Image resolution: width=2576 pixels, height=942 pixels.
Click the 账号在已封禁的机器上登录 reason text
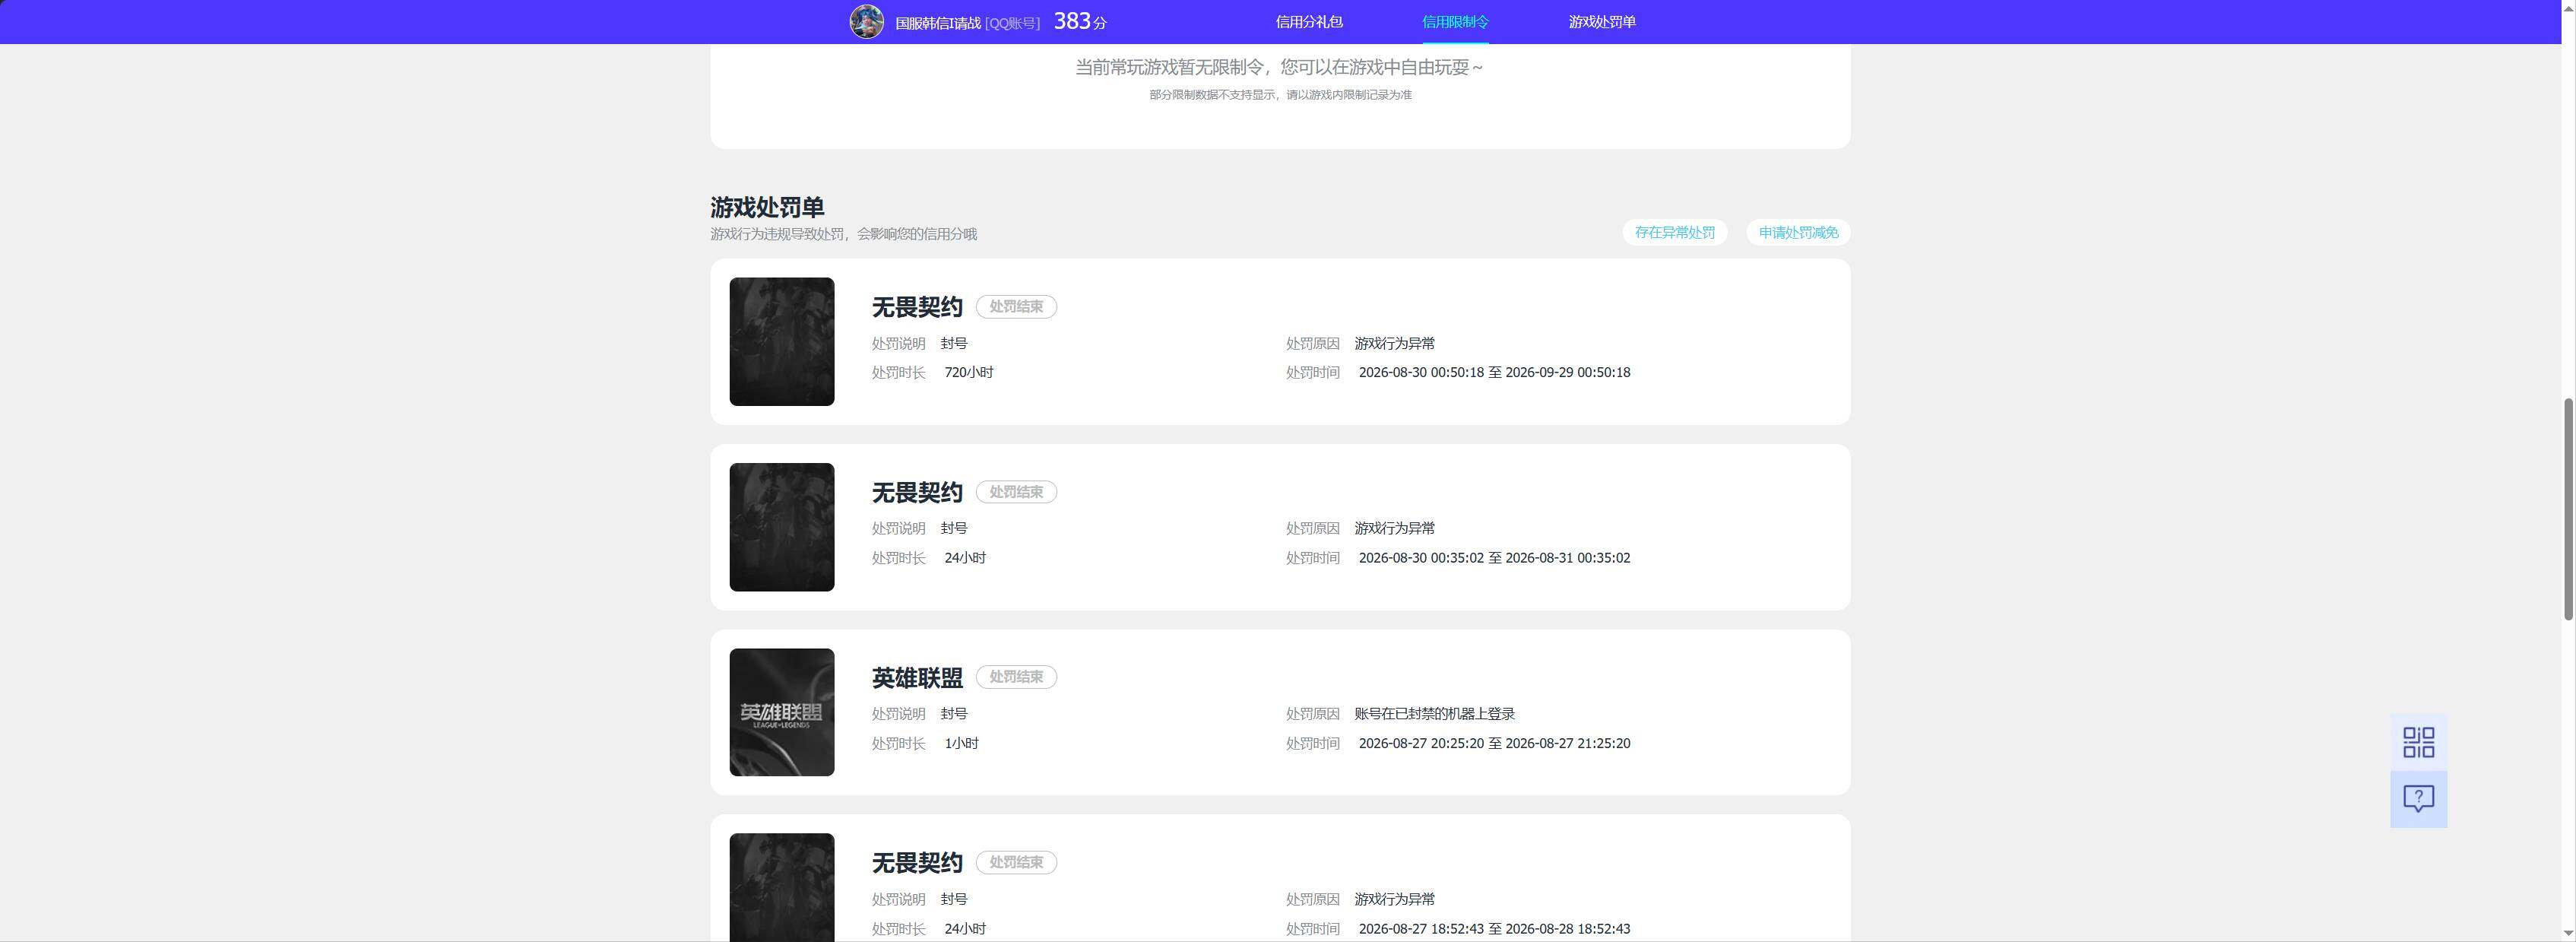click(x=1434, y=713)
